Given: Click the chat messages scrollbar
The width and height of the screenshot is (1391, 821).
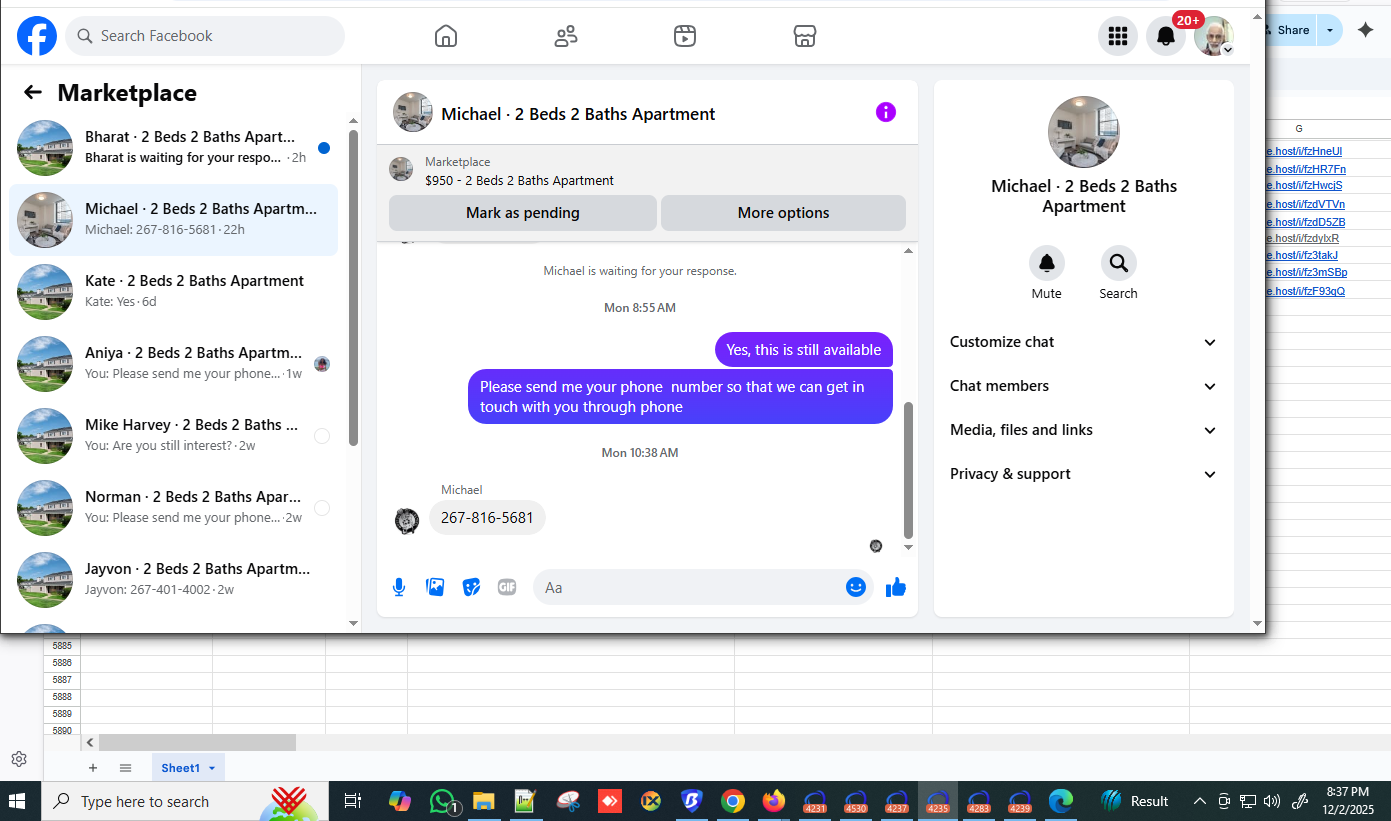Looking at the screenshot, I should [x=908, y=470].
